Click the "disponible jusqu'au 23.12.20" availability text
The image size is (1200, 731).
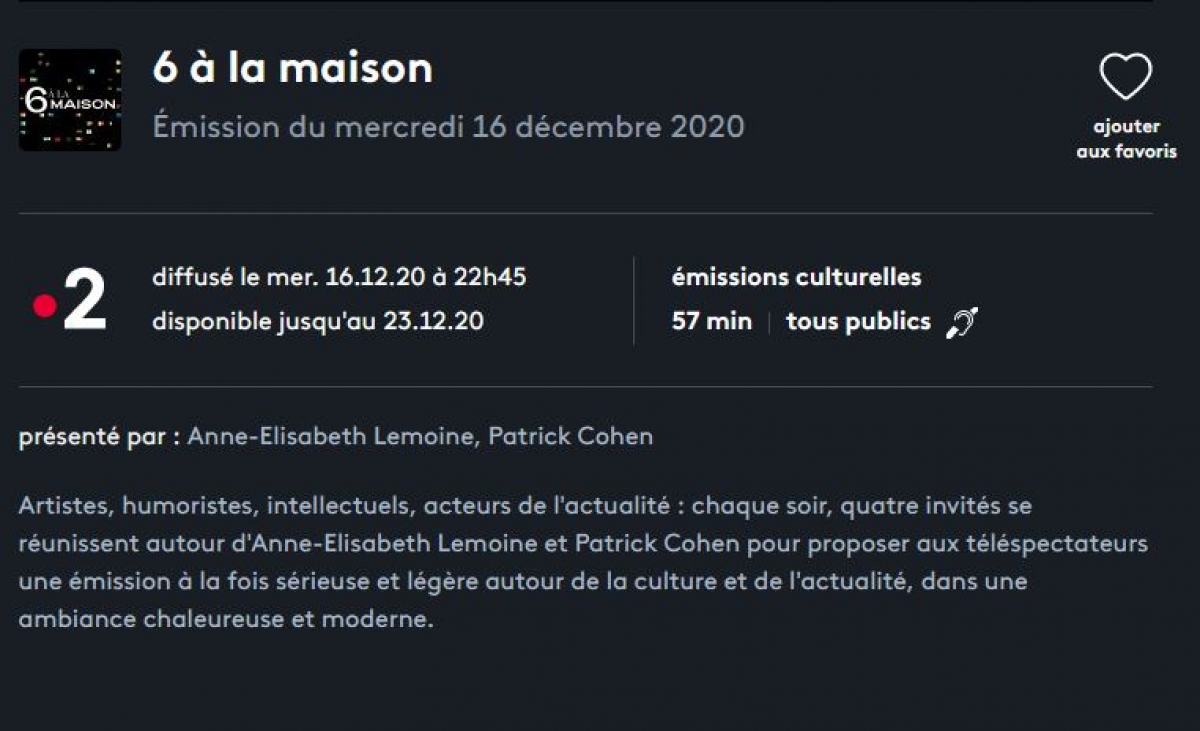[x=318, y=322]
